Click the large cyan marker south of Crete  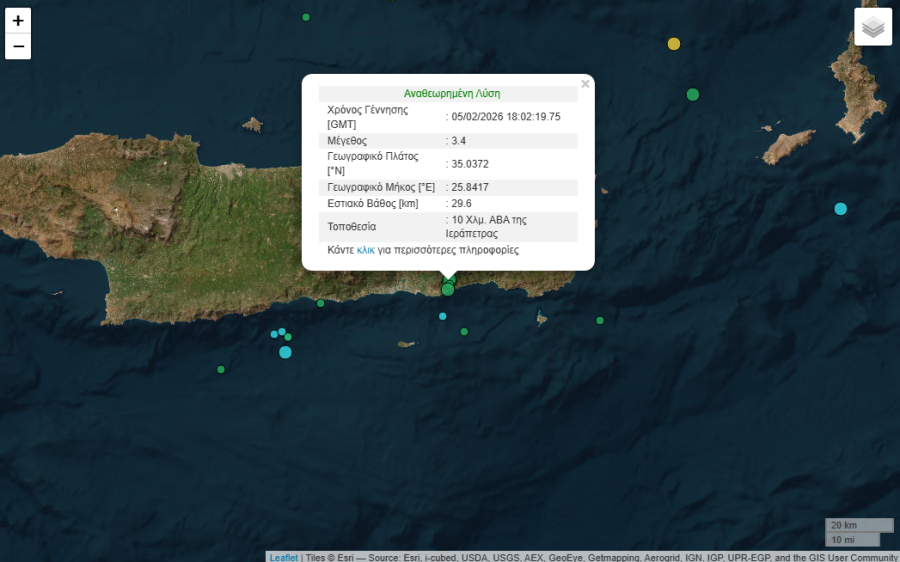(x=285, y=352)
